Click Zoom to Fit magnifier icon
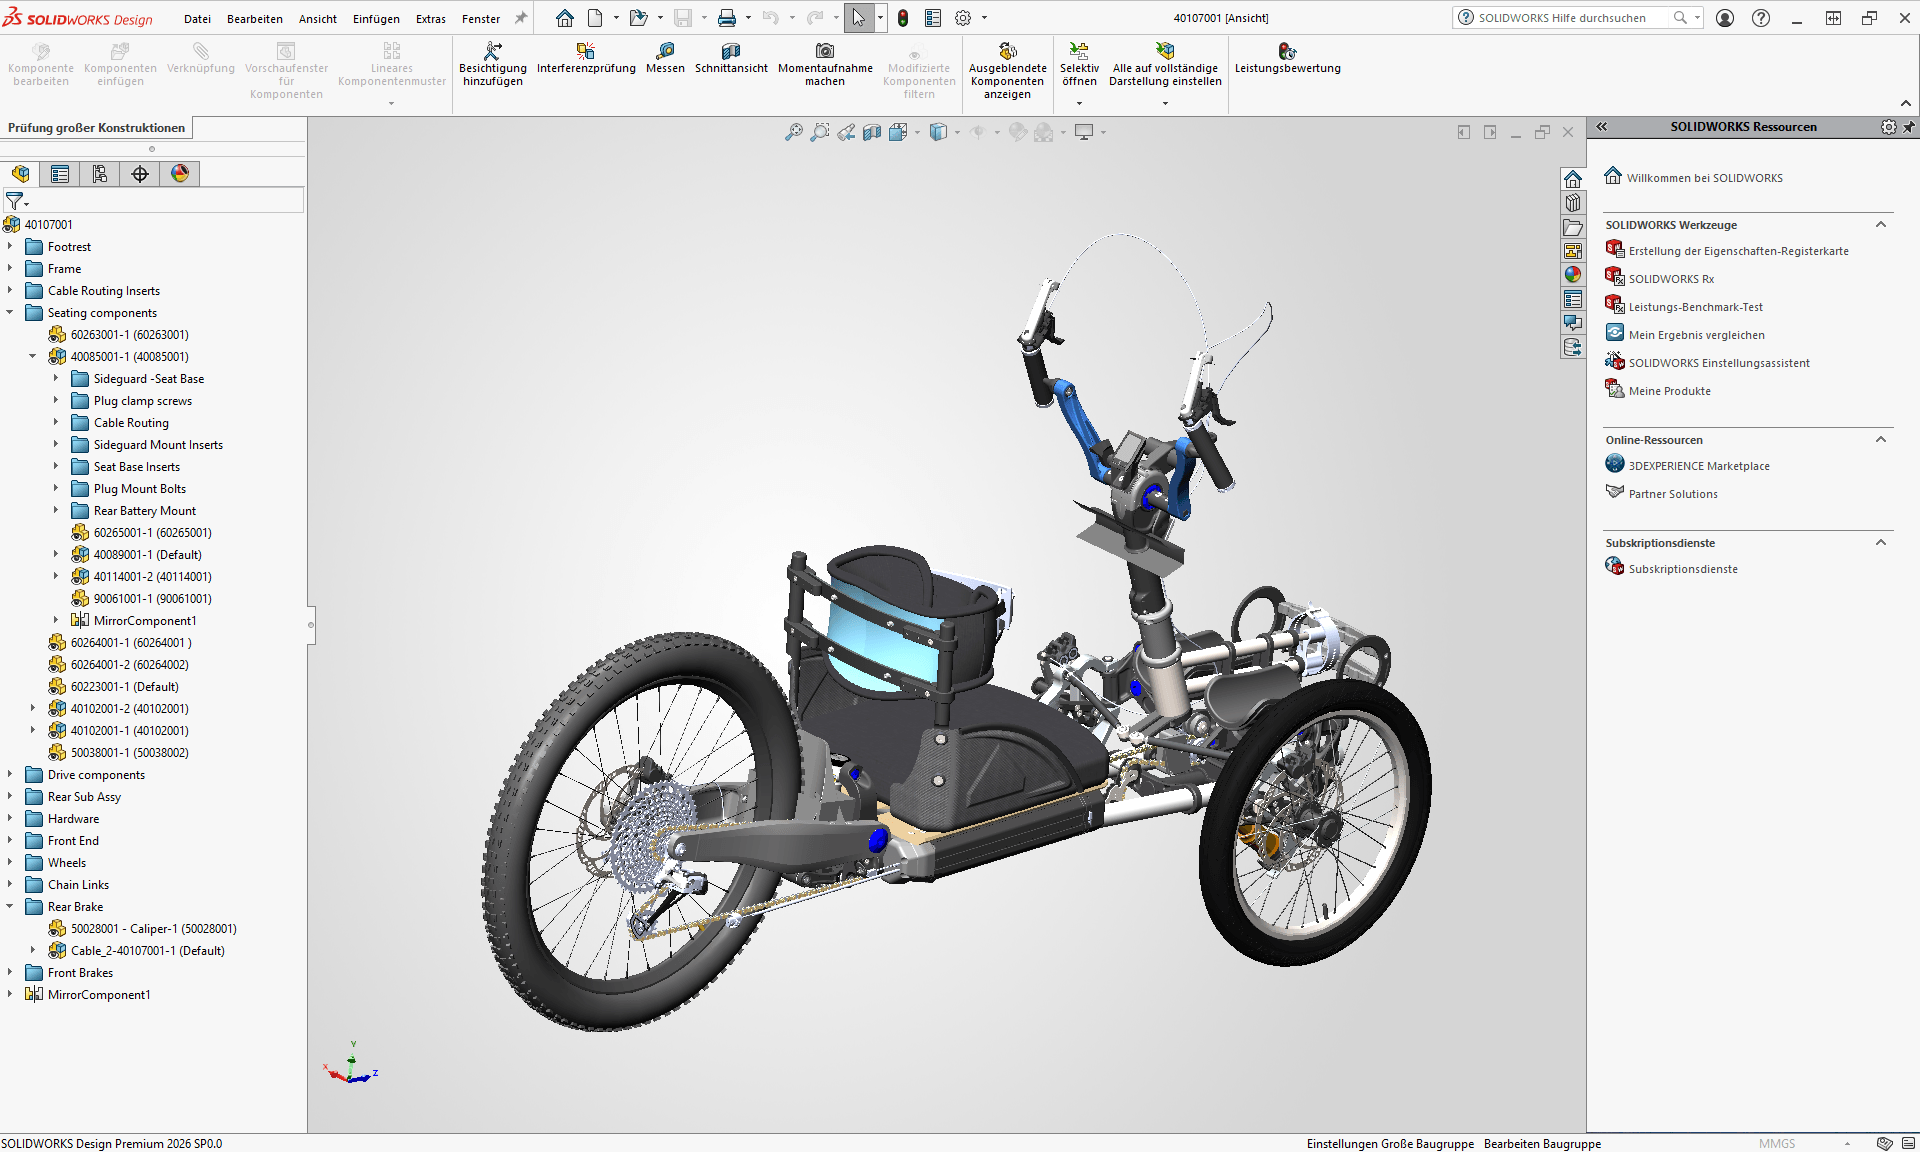Screen dimensions: 1920x1152 click(793, 132)
